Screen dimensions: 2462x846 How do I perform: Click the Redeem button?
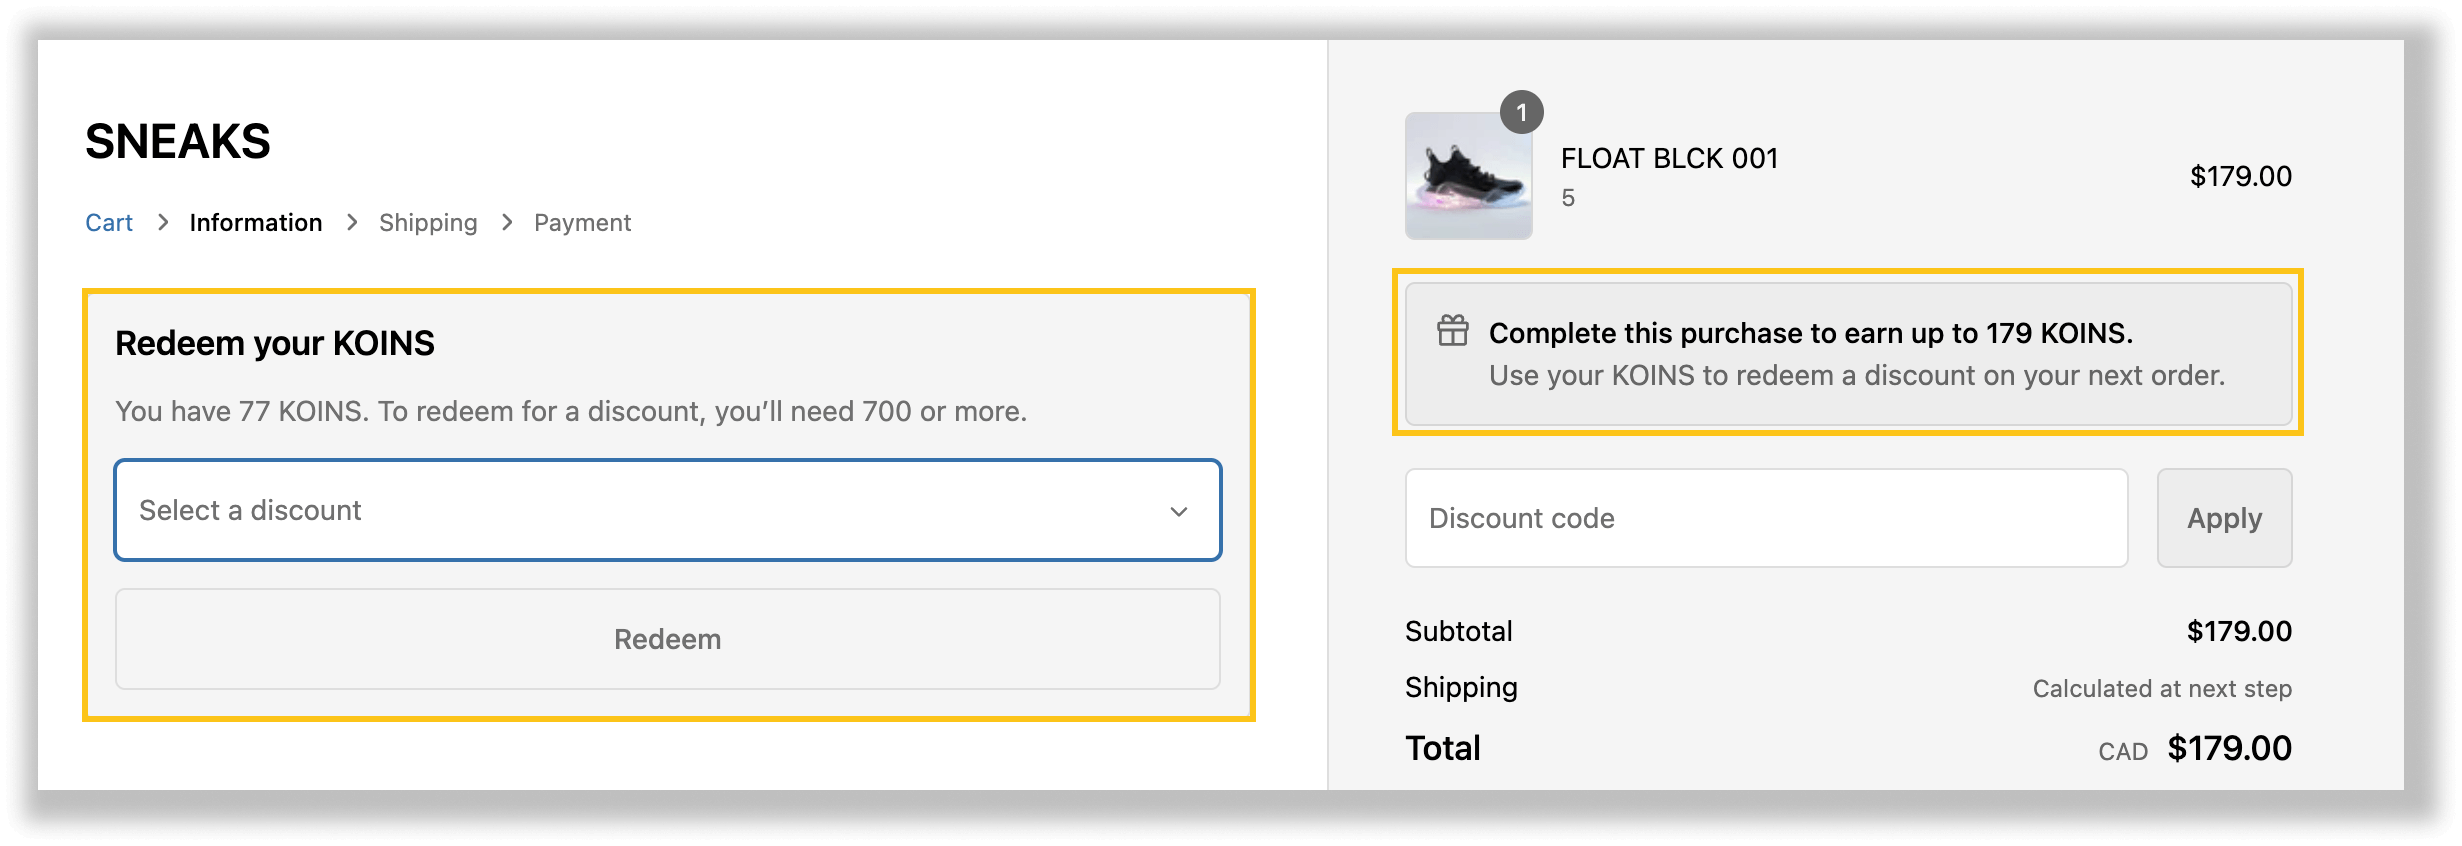(667, 639)
